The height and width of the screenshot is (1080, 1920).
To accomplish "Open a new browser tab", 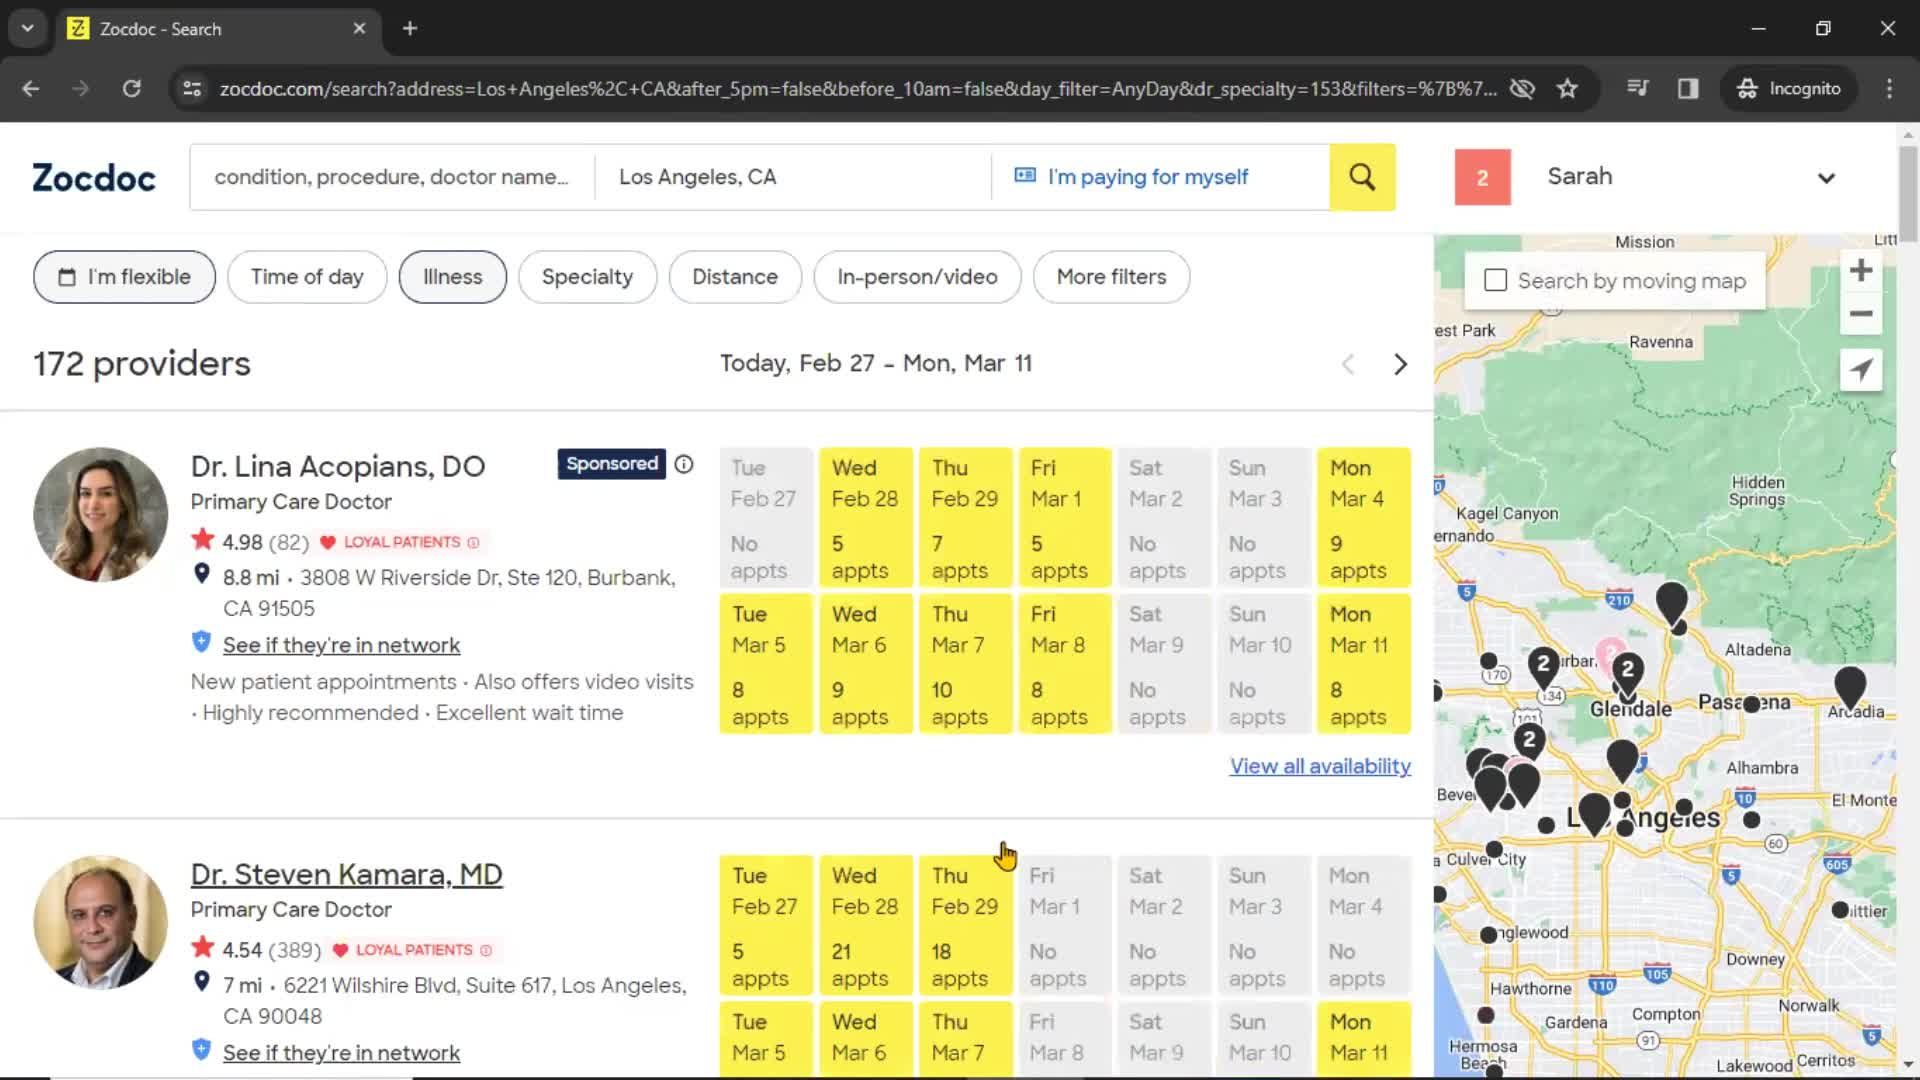I will tap(410, 28).
